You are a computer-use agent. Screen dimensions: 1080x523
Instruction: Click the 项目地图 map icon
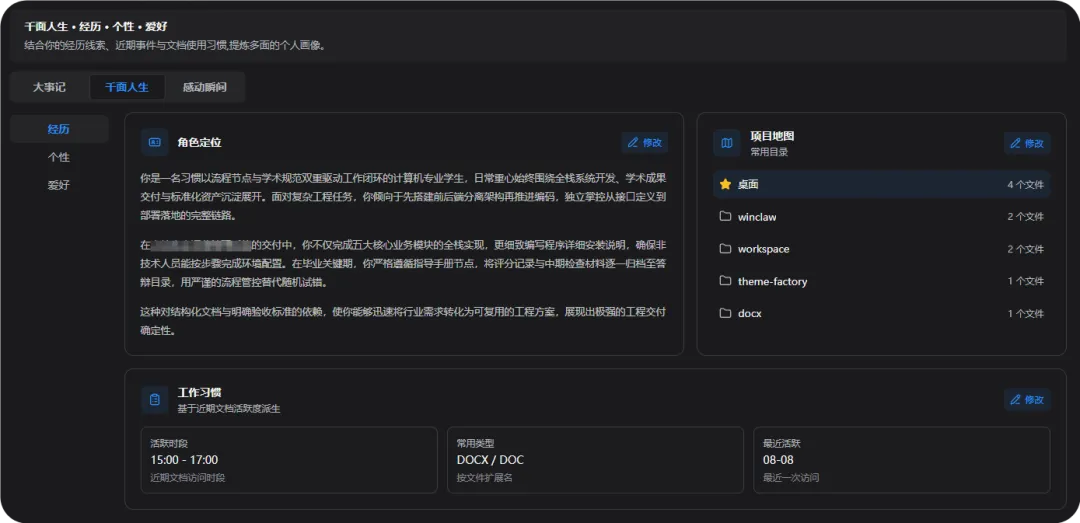[x=727, y=143]
